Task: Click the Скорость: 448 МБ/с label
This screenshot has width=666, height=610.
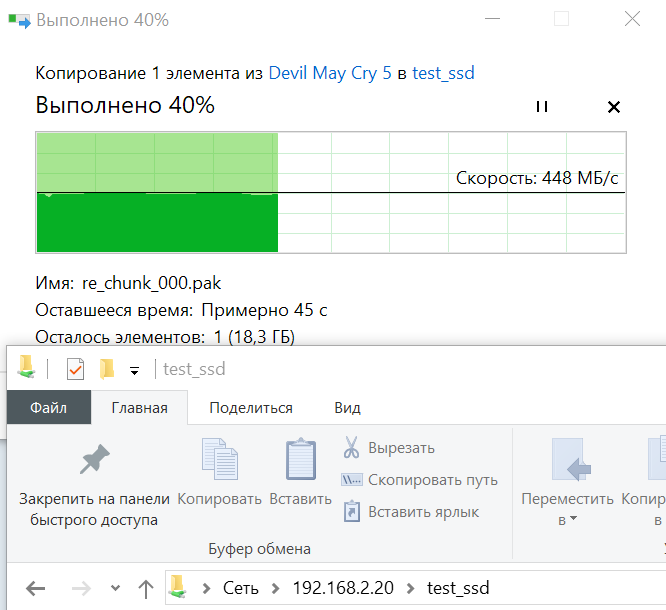Action: [x=537, y=178]
